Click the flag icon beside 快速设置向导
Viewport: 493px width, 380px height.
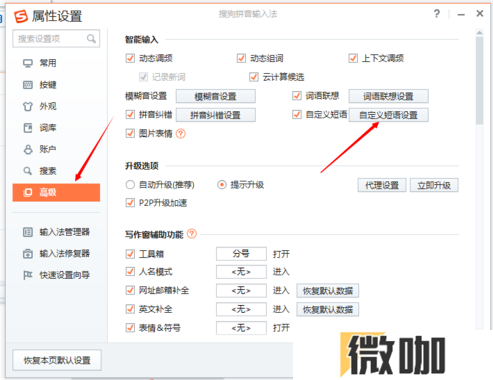point(28,275)
